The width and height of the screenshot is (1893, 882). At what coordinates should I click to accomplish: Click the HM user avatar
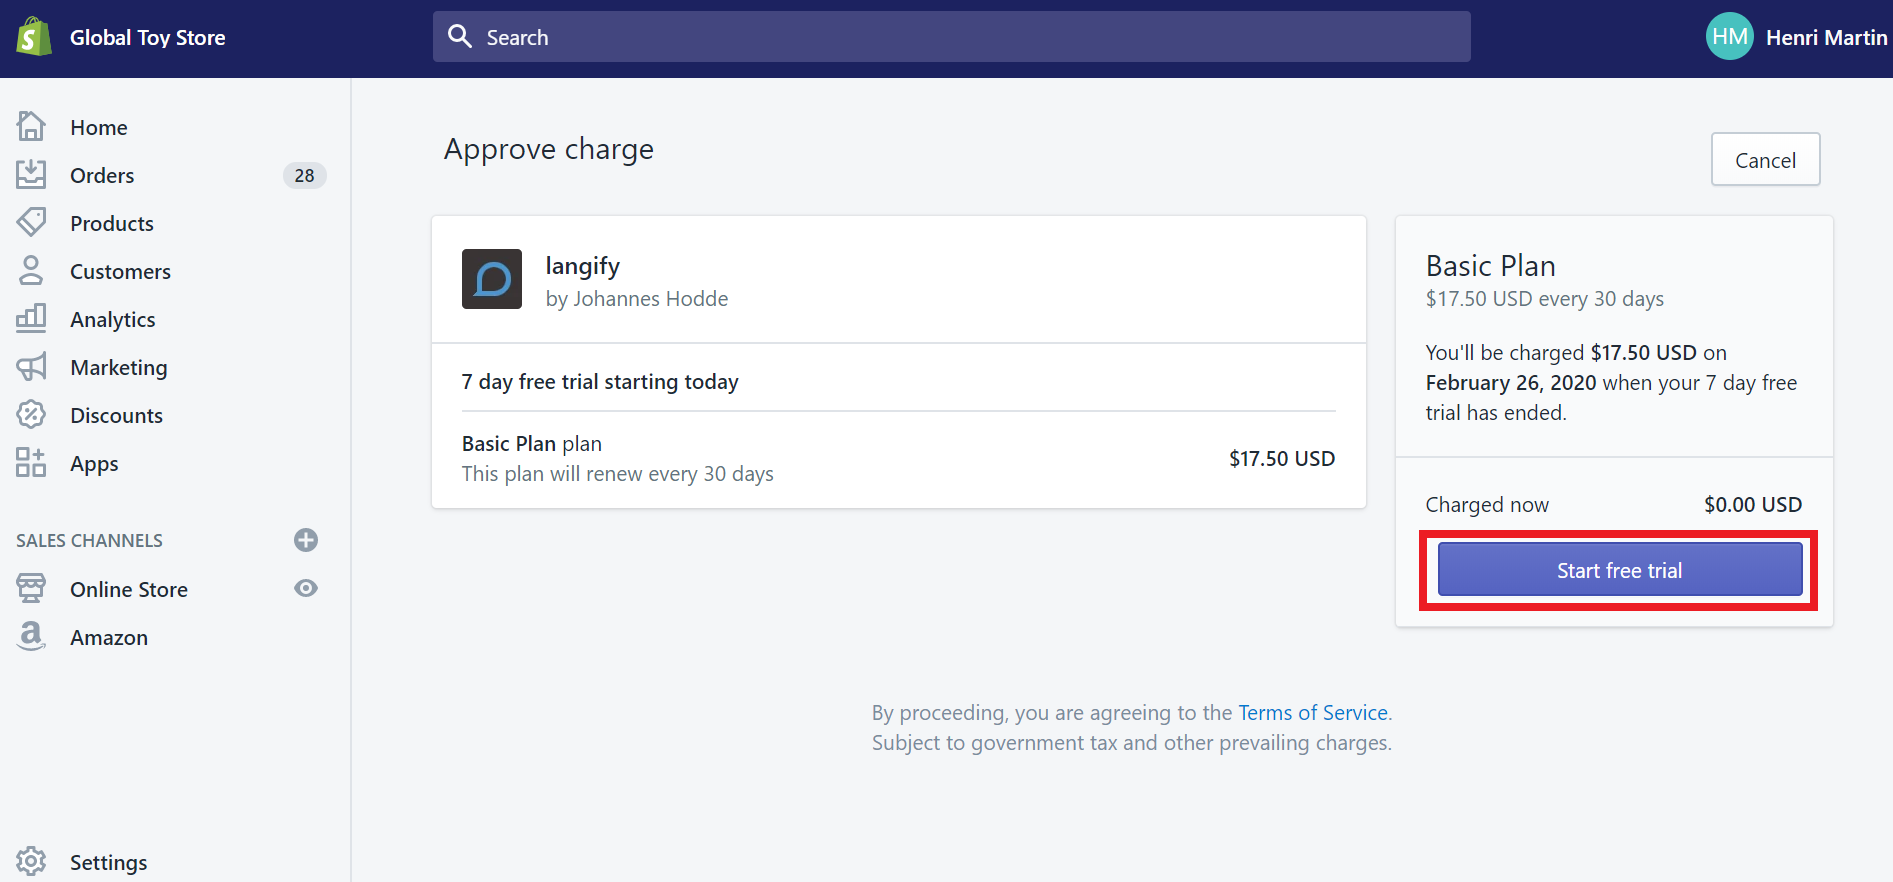(x=1729, y=36)
